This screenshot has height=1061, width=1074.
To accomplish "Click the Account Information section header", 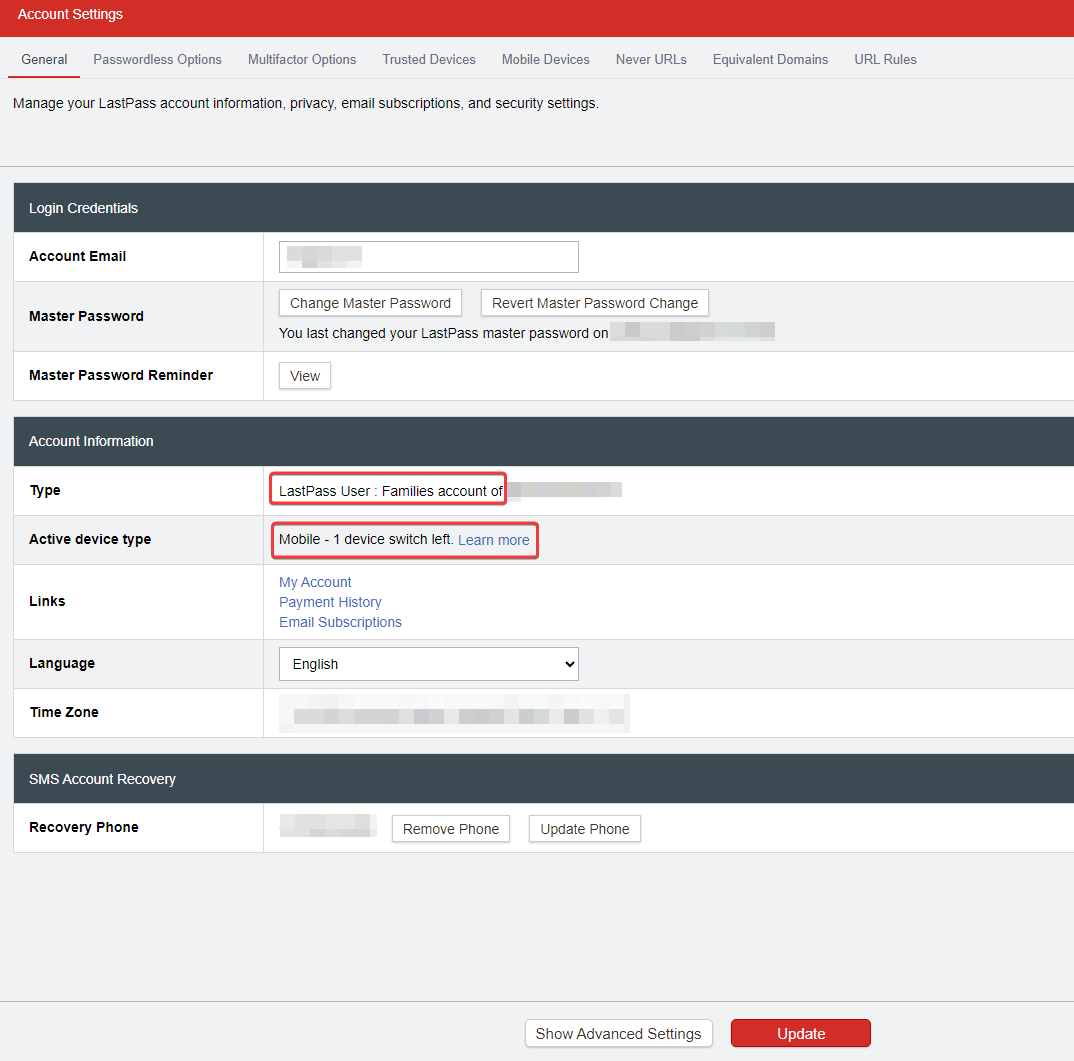I will tap(544, 441).
